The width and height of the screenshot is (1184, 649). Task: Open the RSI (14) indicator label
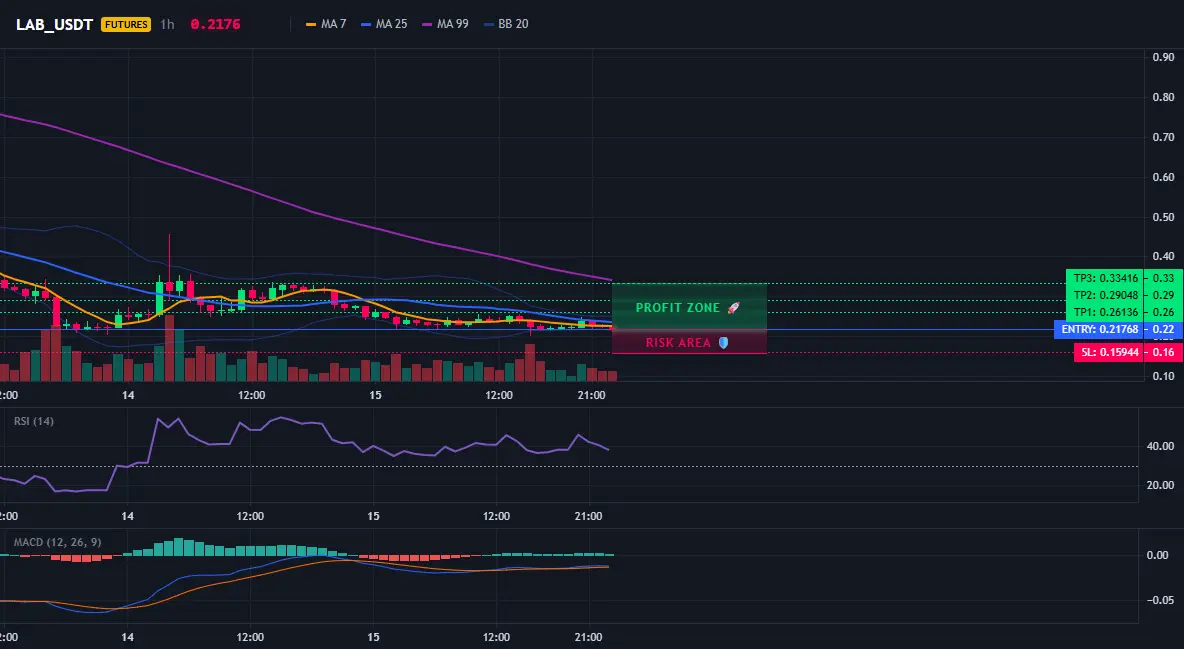(x=34, y=421)
